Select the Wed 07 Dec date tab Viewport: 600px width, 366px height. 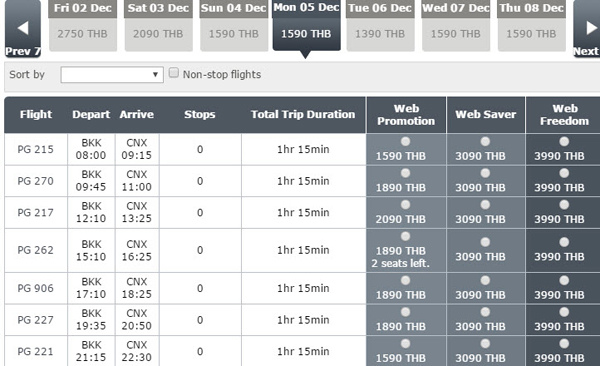click(456, 26)
